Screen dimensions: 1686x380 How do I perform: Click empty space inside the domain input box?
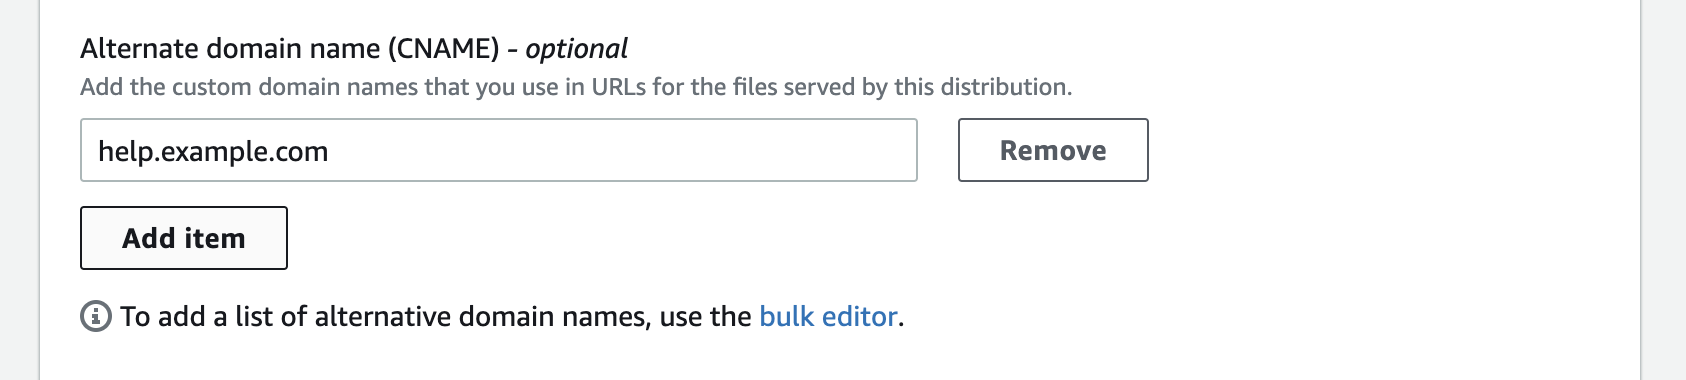pos(620,150)
